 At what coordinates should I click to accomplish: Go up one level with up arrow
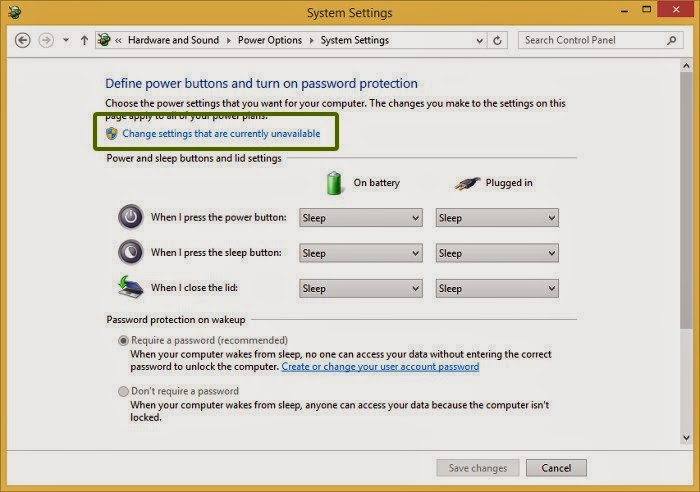(84, 40)
